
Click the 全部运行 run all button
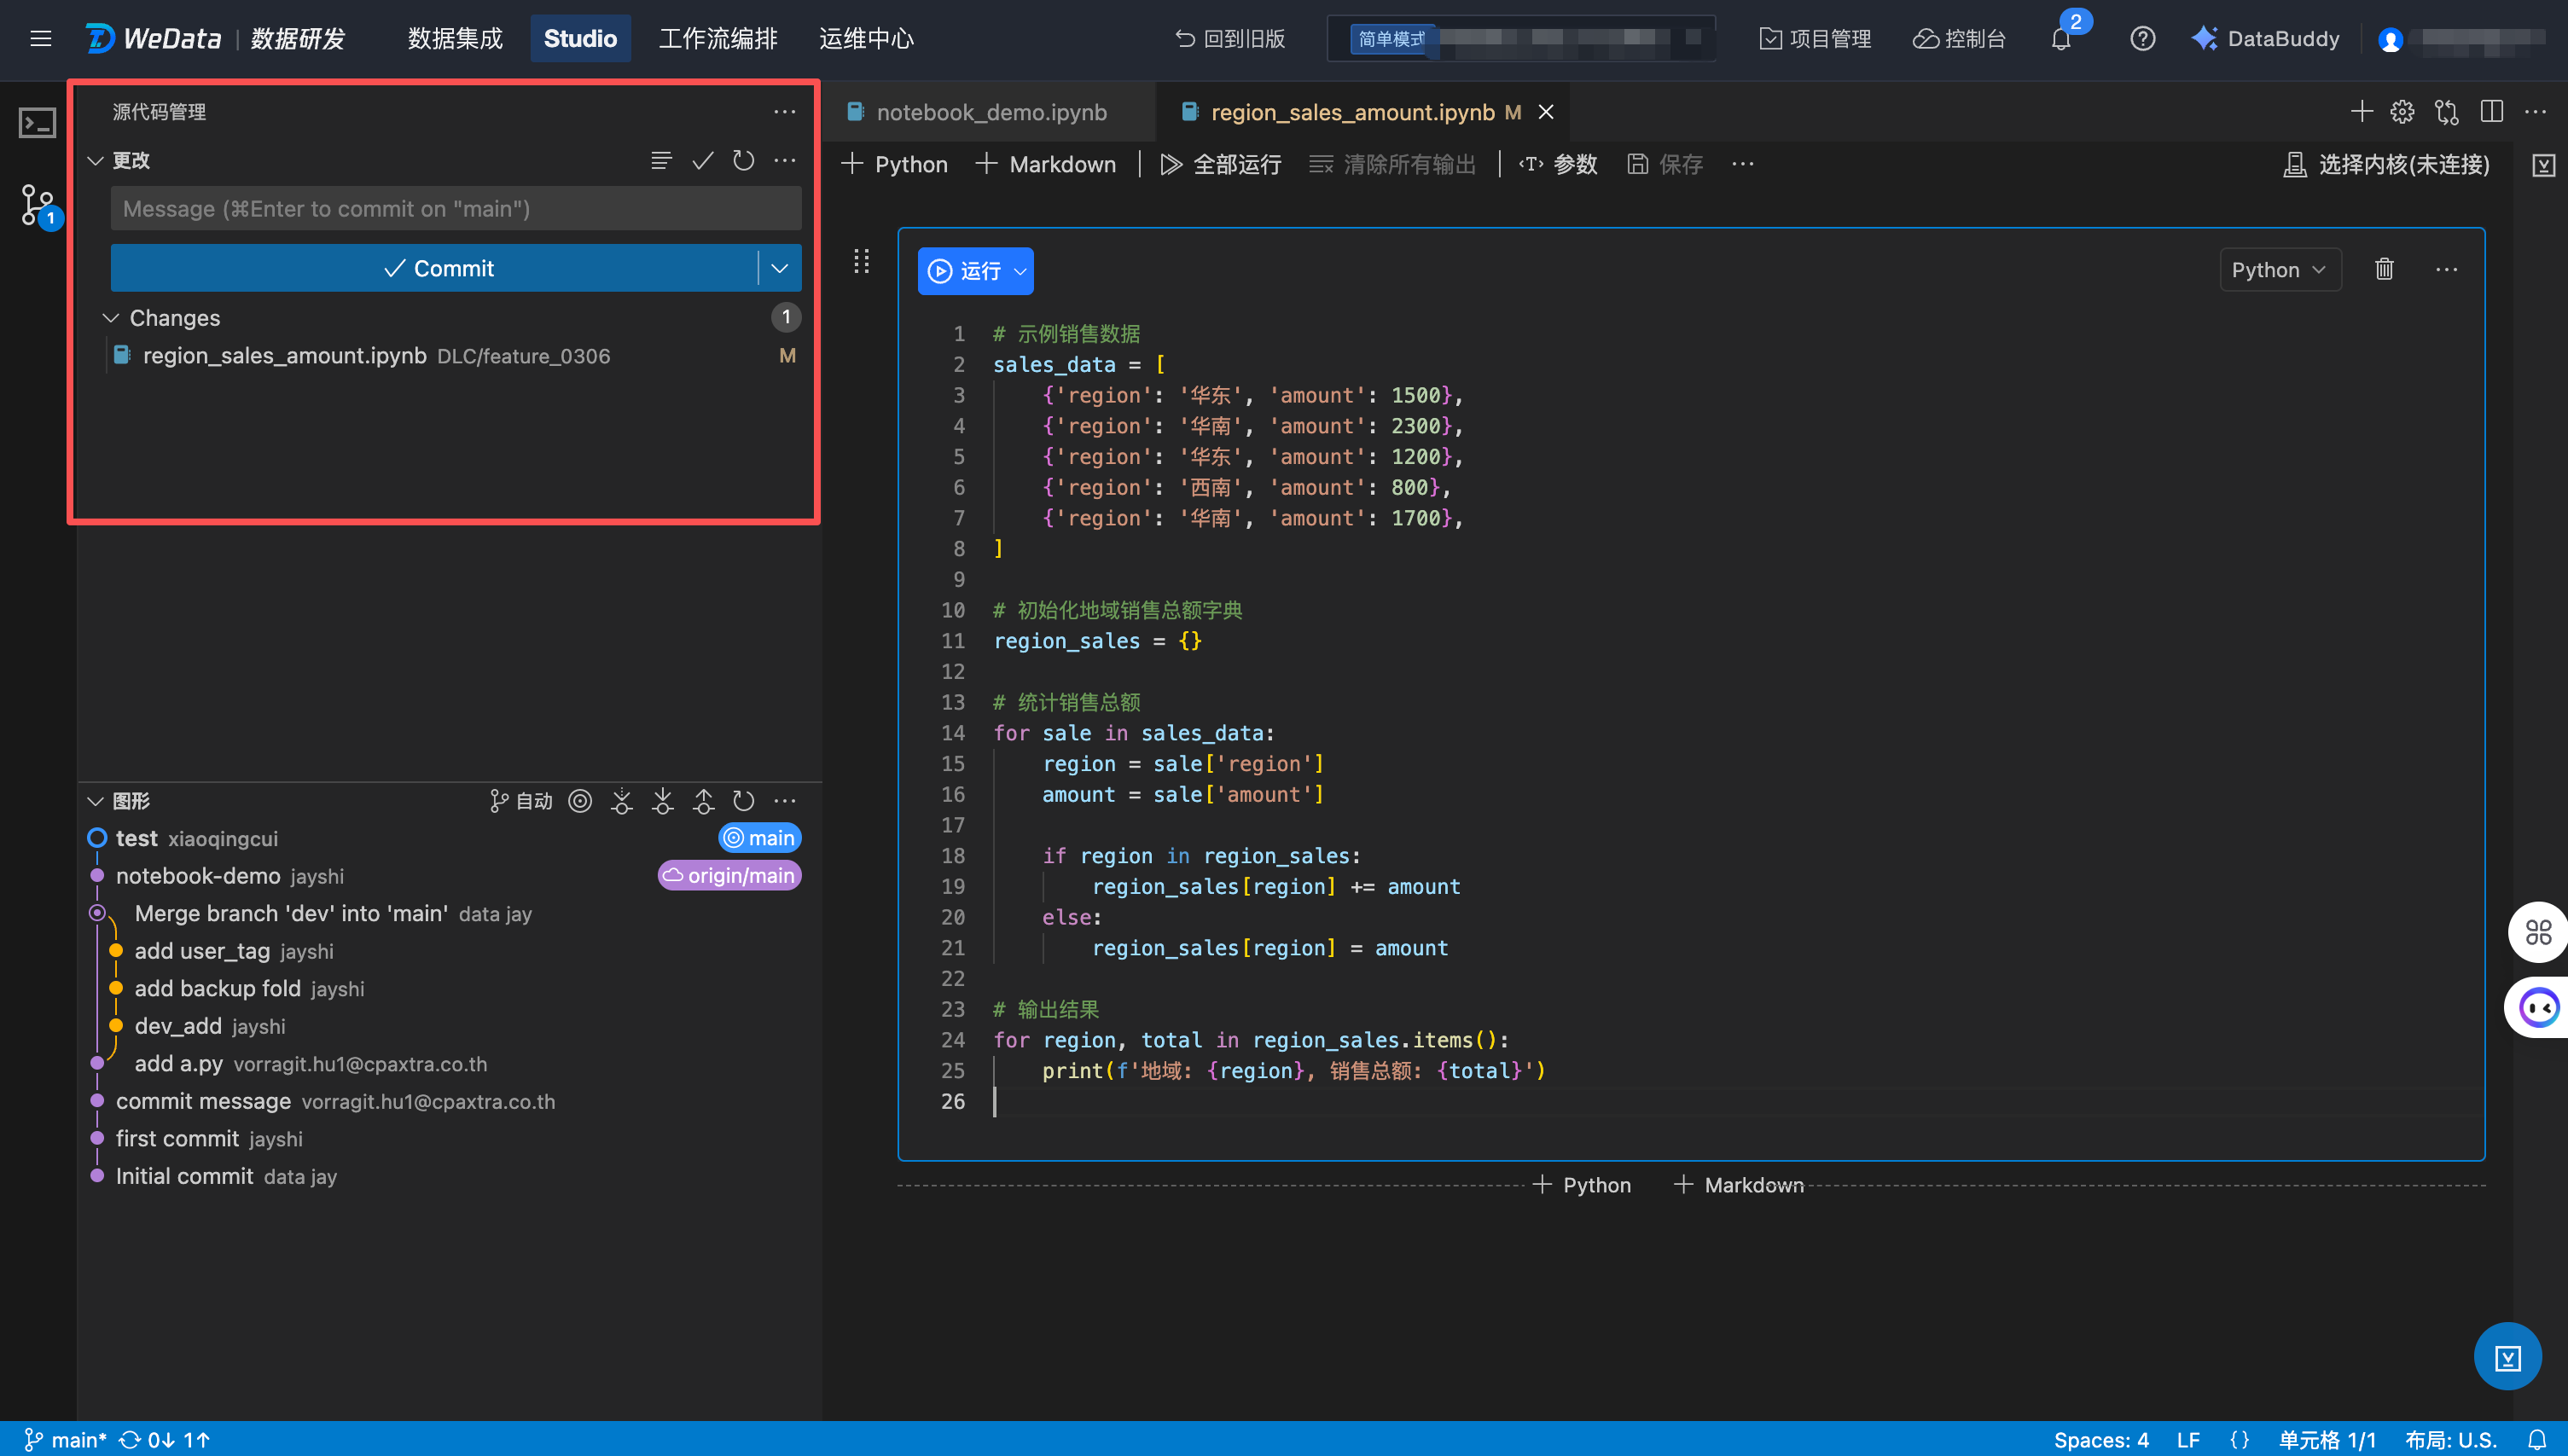pyautogui.click(x=1220, y=164)
